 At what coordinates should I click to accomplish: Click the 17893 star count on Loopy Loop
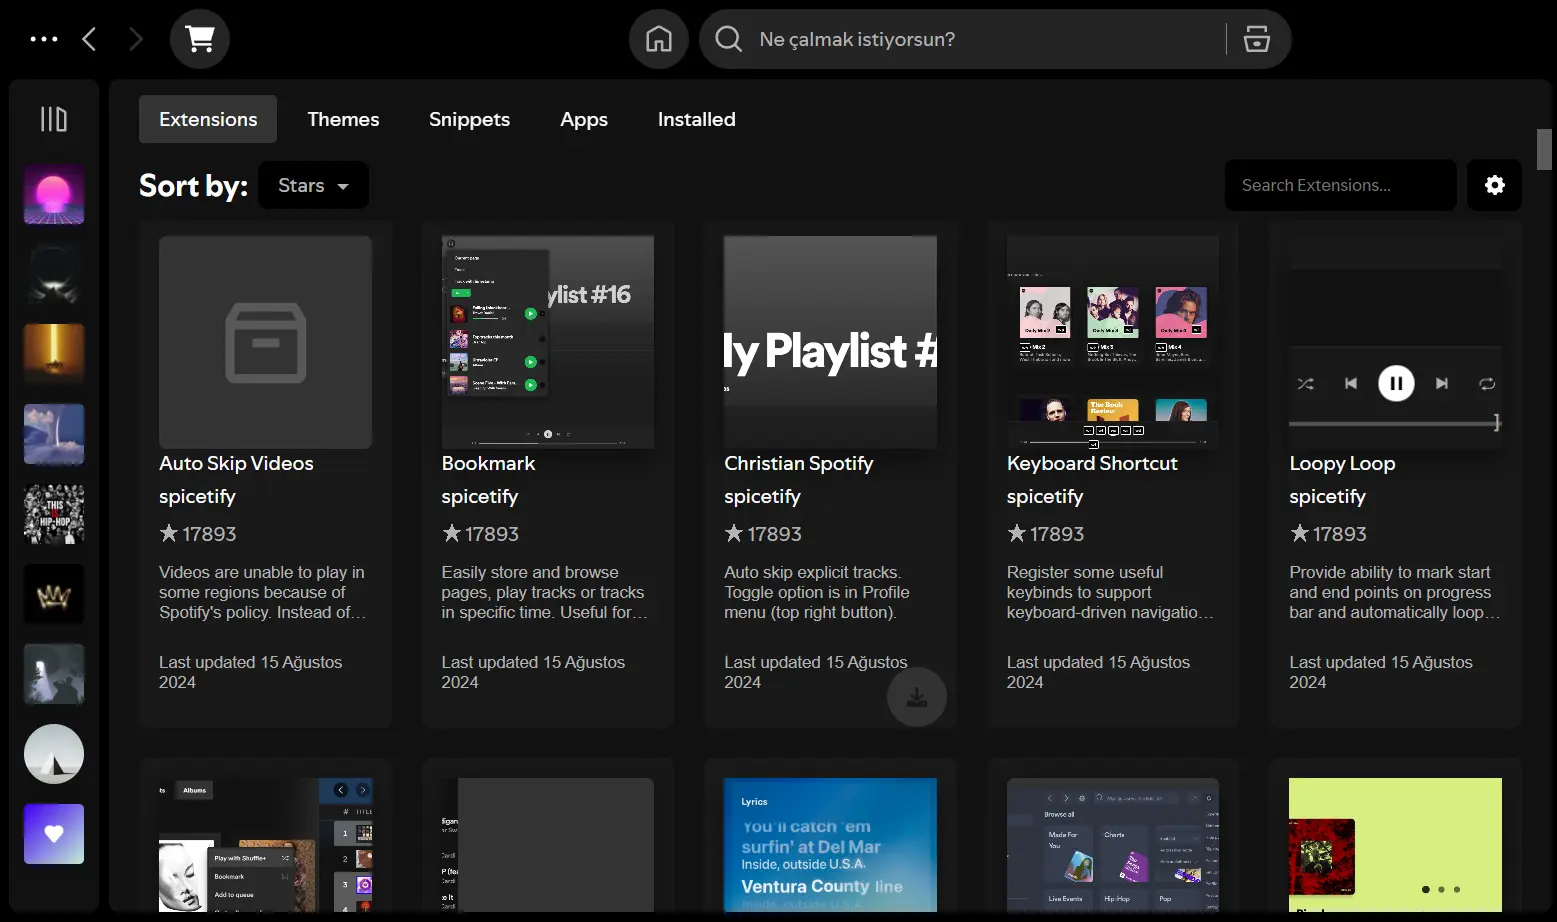click(x=1328, y=534)
